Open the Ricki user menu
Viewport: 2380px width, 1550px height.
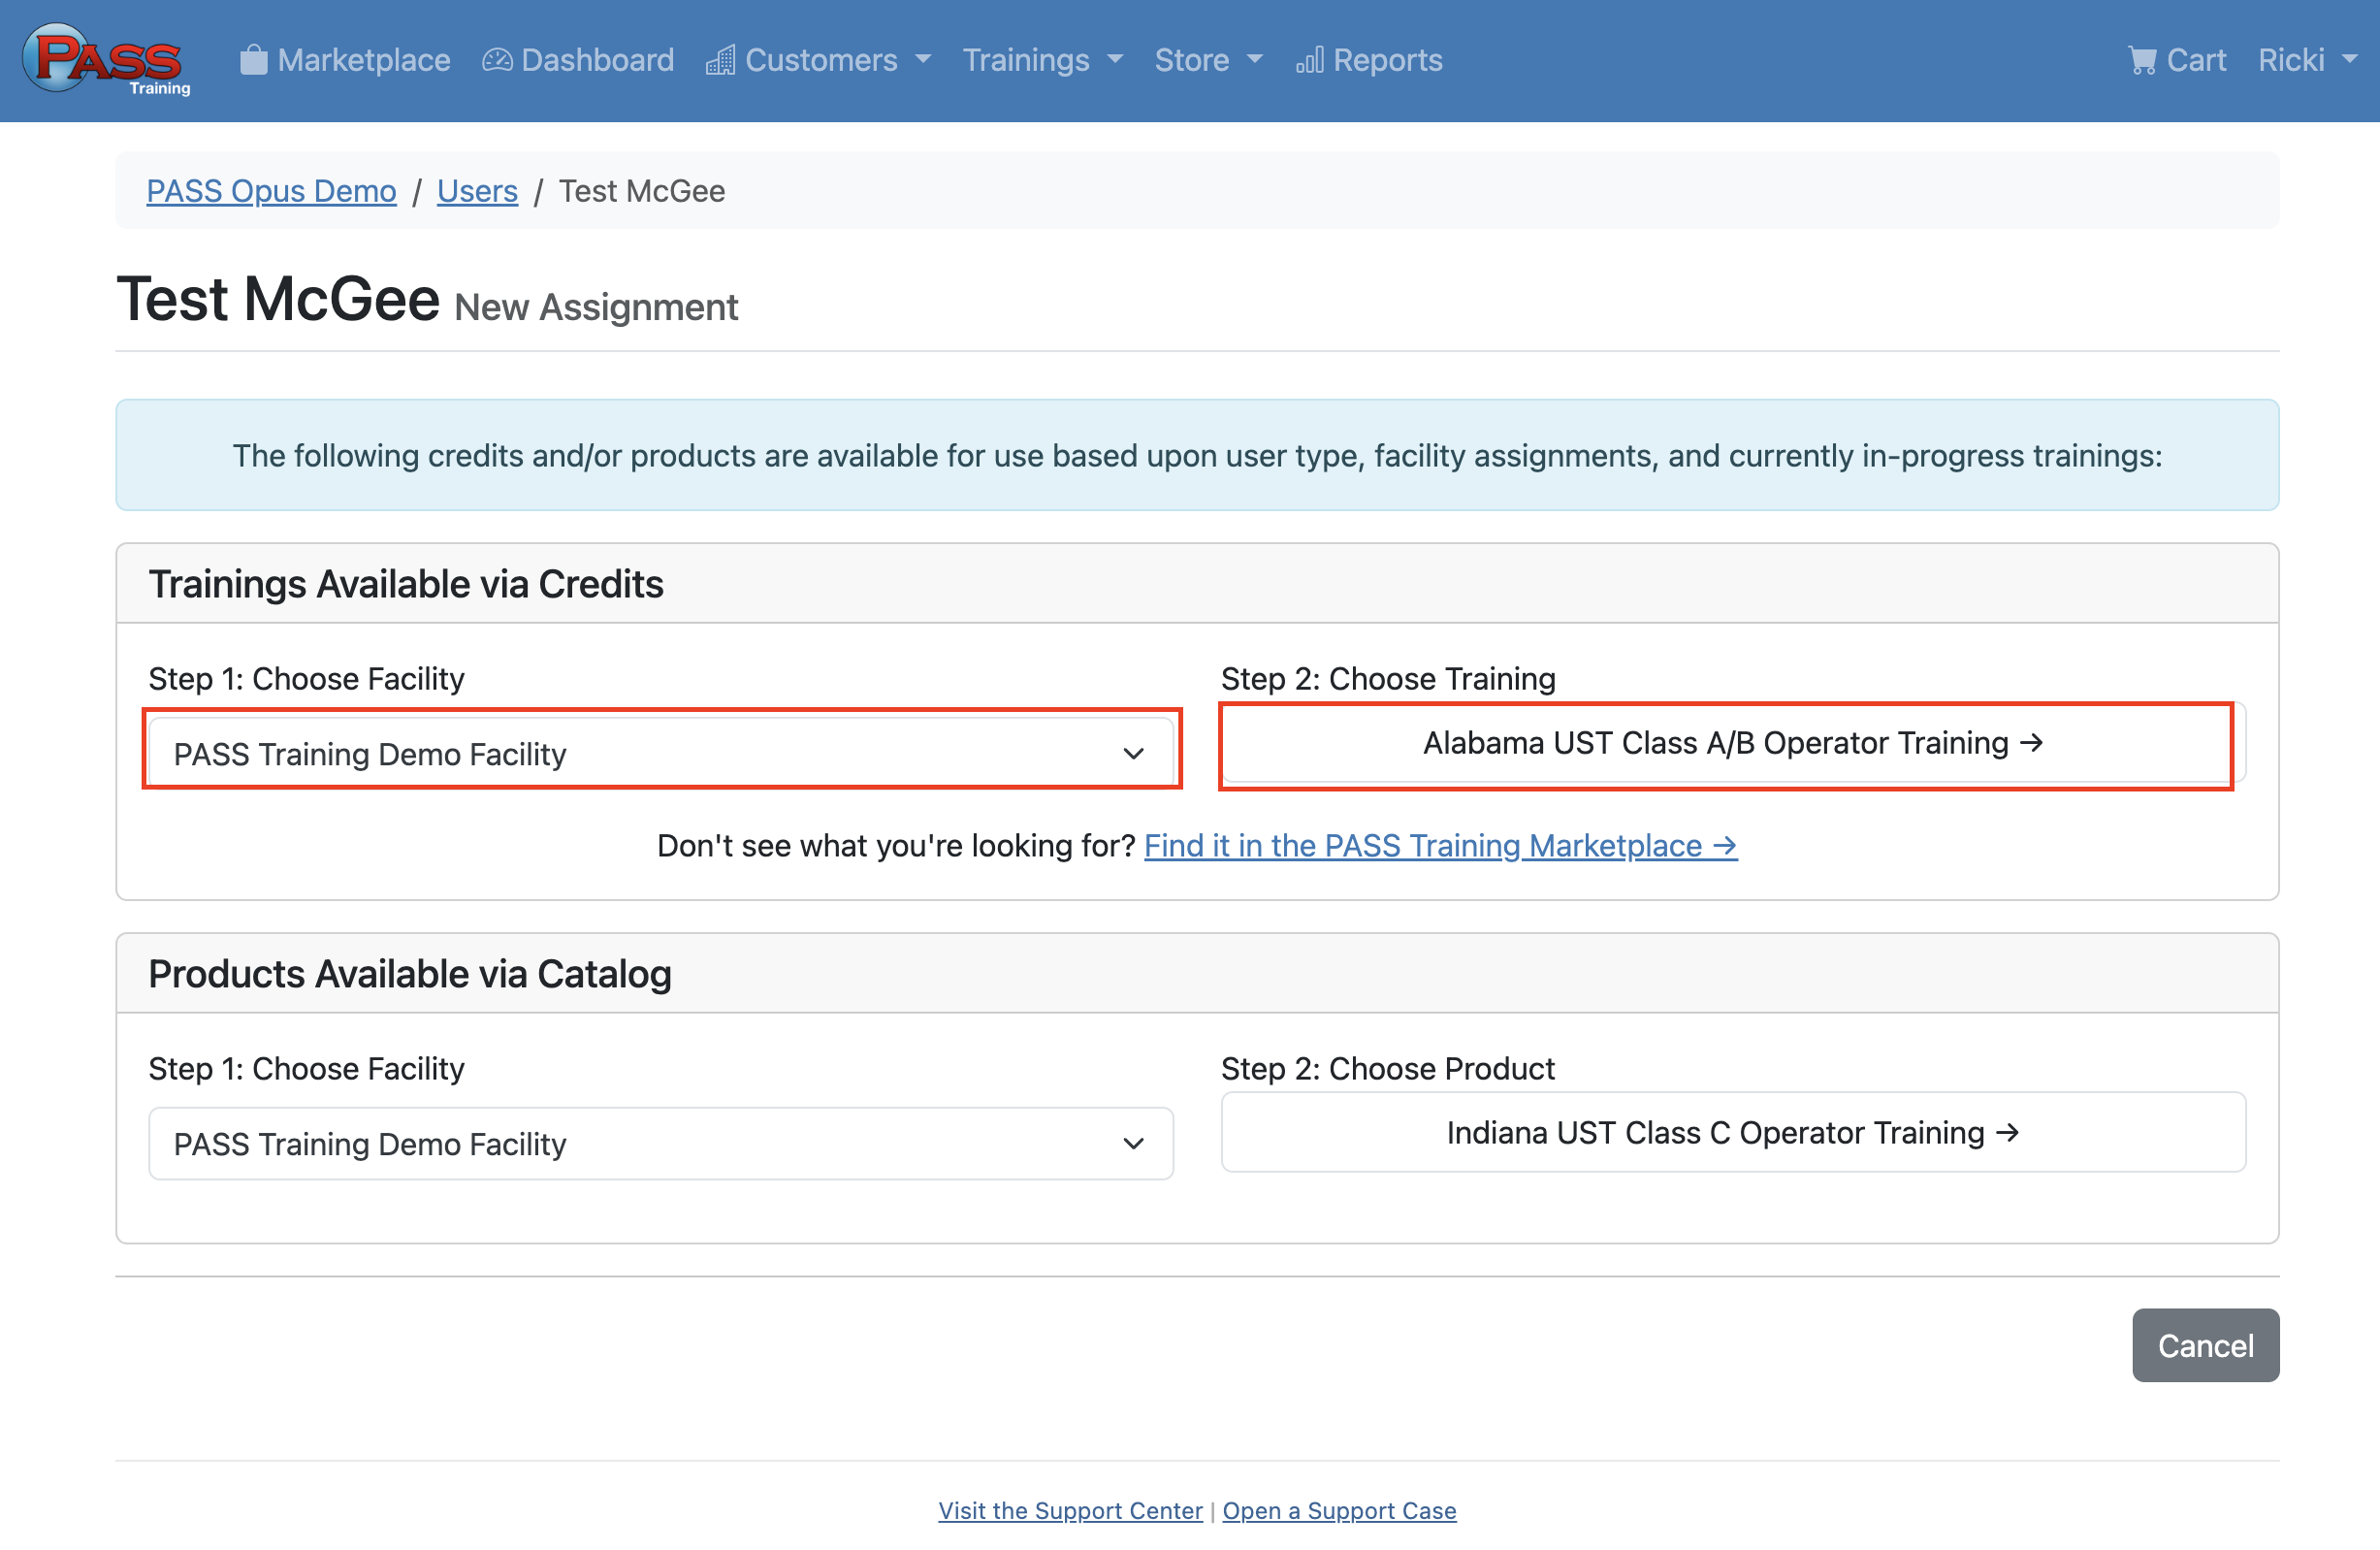(2306, 60)
